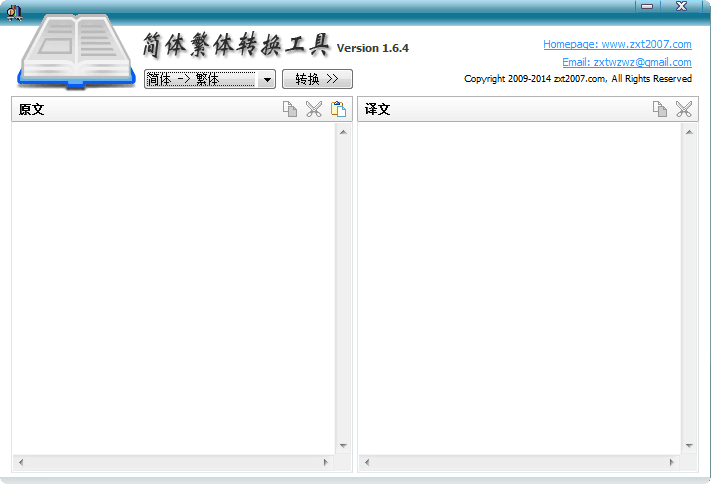Click inside the 原文 source text area
The height and width of the screenshot is (484, 711).
(x=174, y=288)
